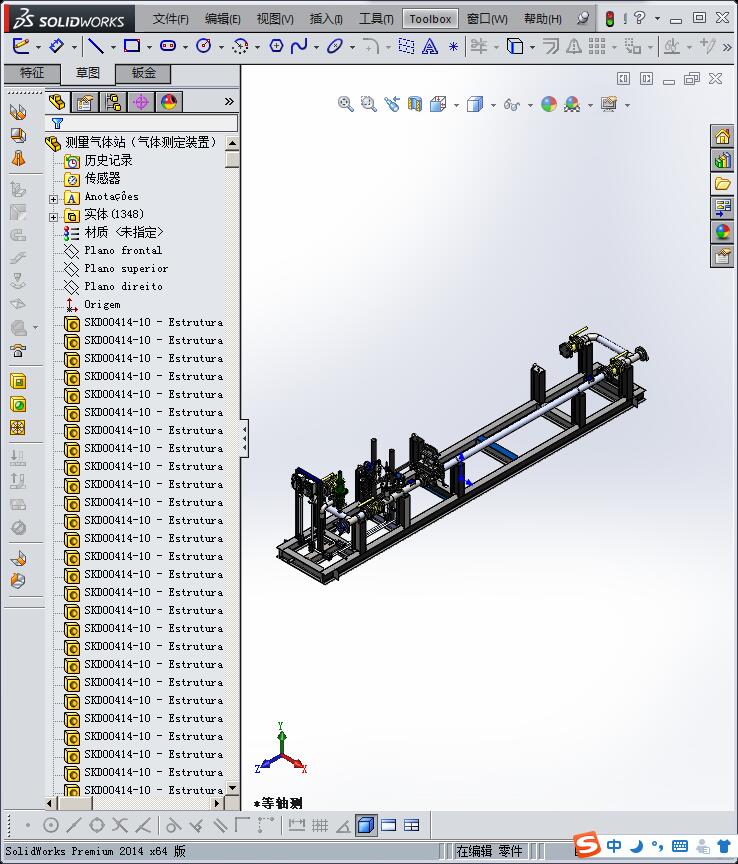
Task: Open the DisplayManager color ball tab
Action: (x=169, y=102)
